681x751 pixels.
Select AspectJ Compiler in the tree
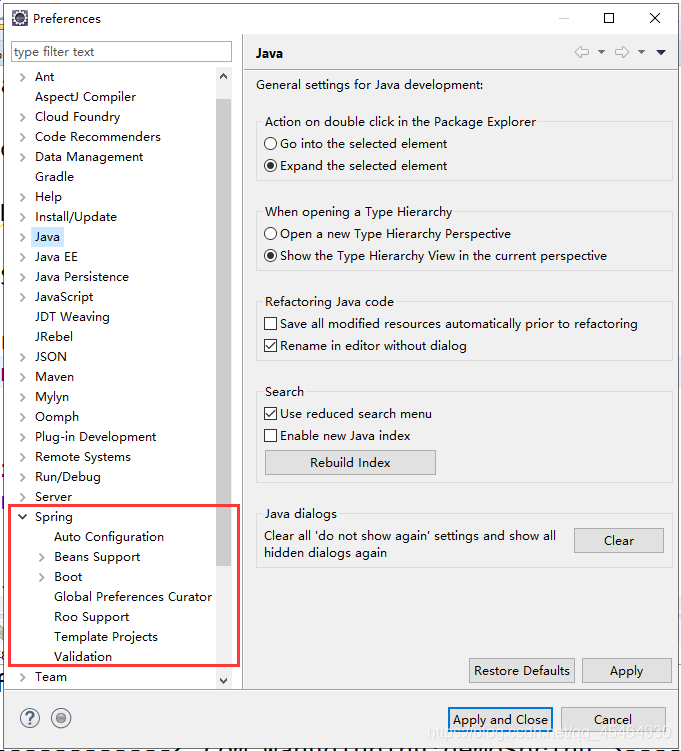coord(85,97)
